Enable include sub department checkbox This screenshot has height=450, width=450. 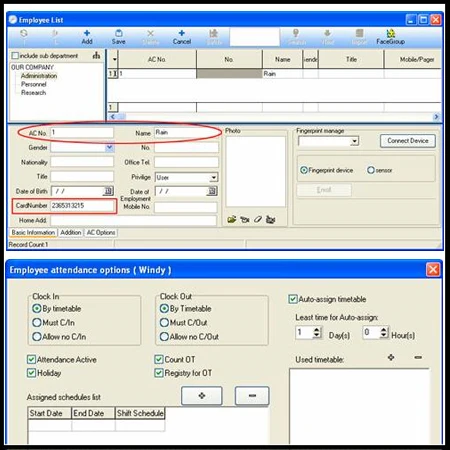[15, 55]
